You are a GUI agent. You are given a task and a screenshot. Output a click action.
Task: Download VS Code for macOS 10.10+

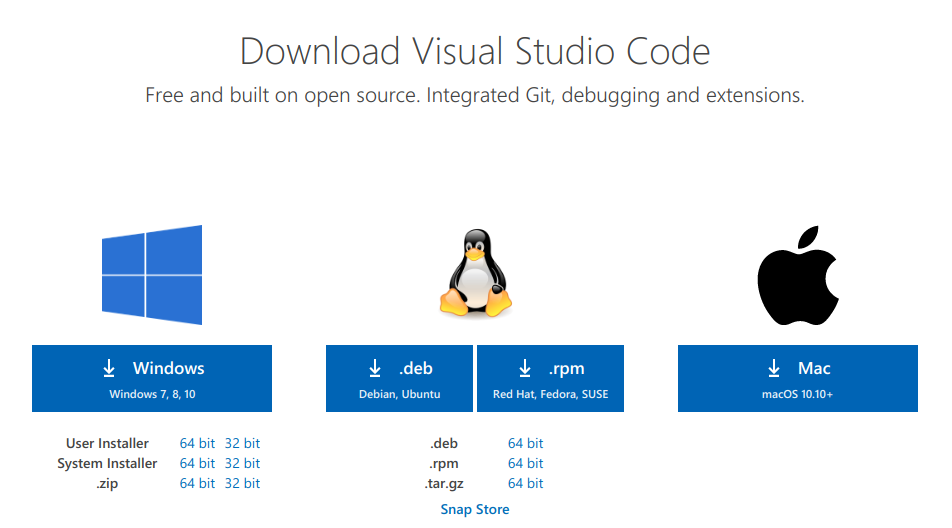pos(798,379)
